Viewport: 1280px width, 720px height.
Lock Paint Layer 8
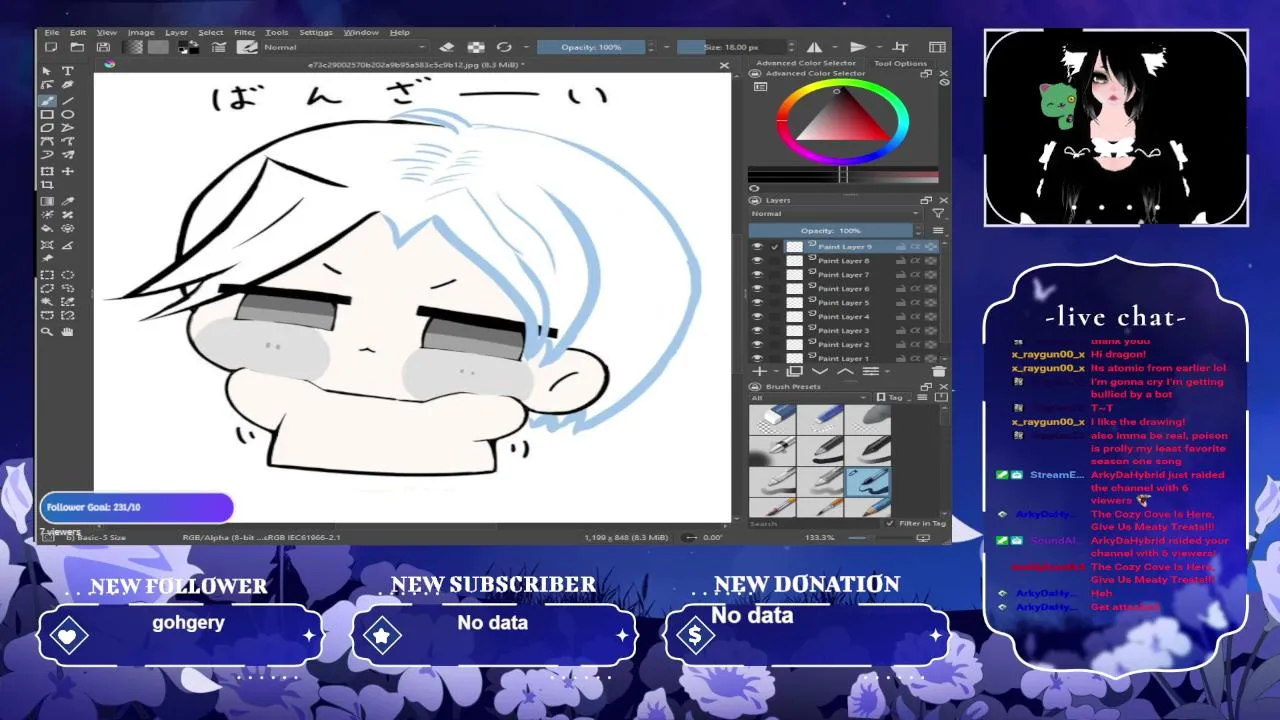coord(901,261)
